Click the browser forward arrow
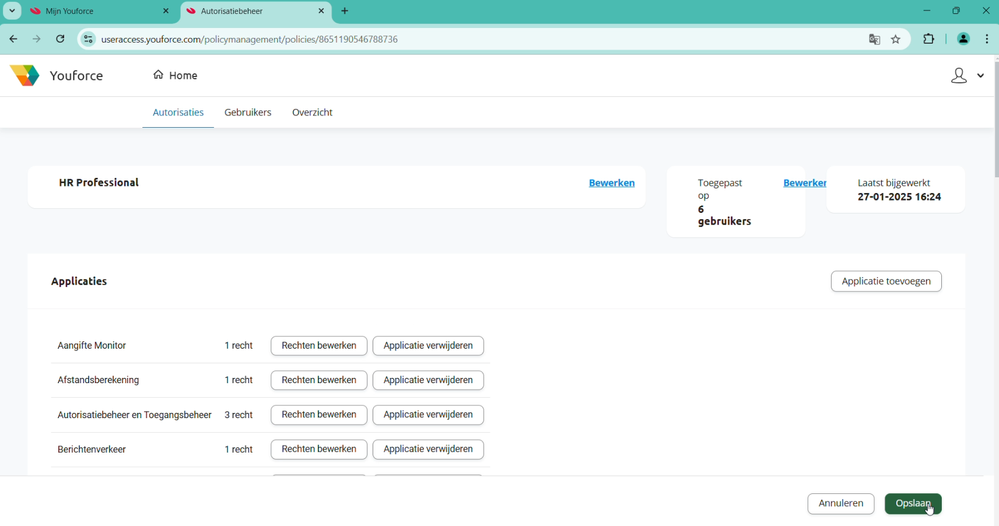Image resolution: width=999 pixels, height=526 pixels. [x=36, y=39]
